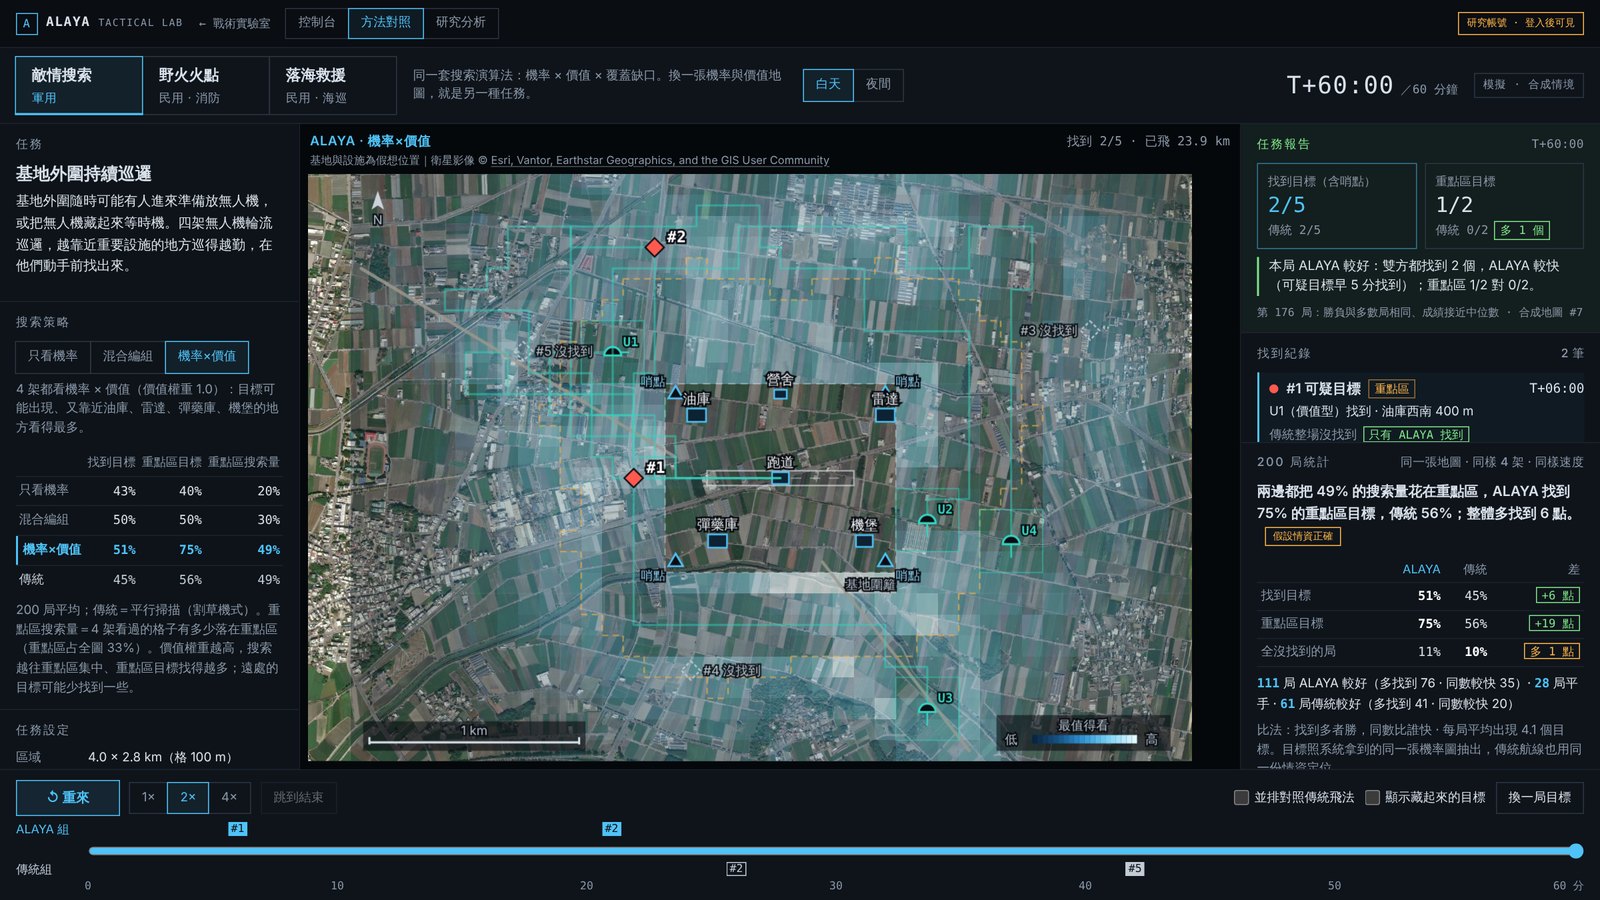Image resolution: width=1600 pixels, height=900 pixels.
Task: Set playback speed to 1×
Action: coord(148,798)
